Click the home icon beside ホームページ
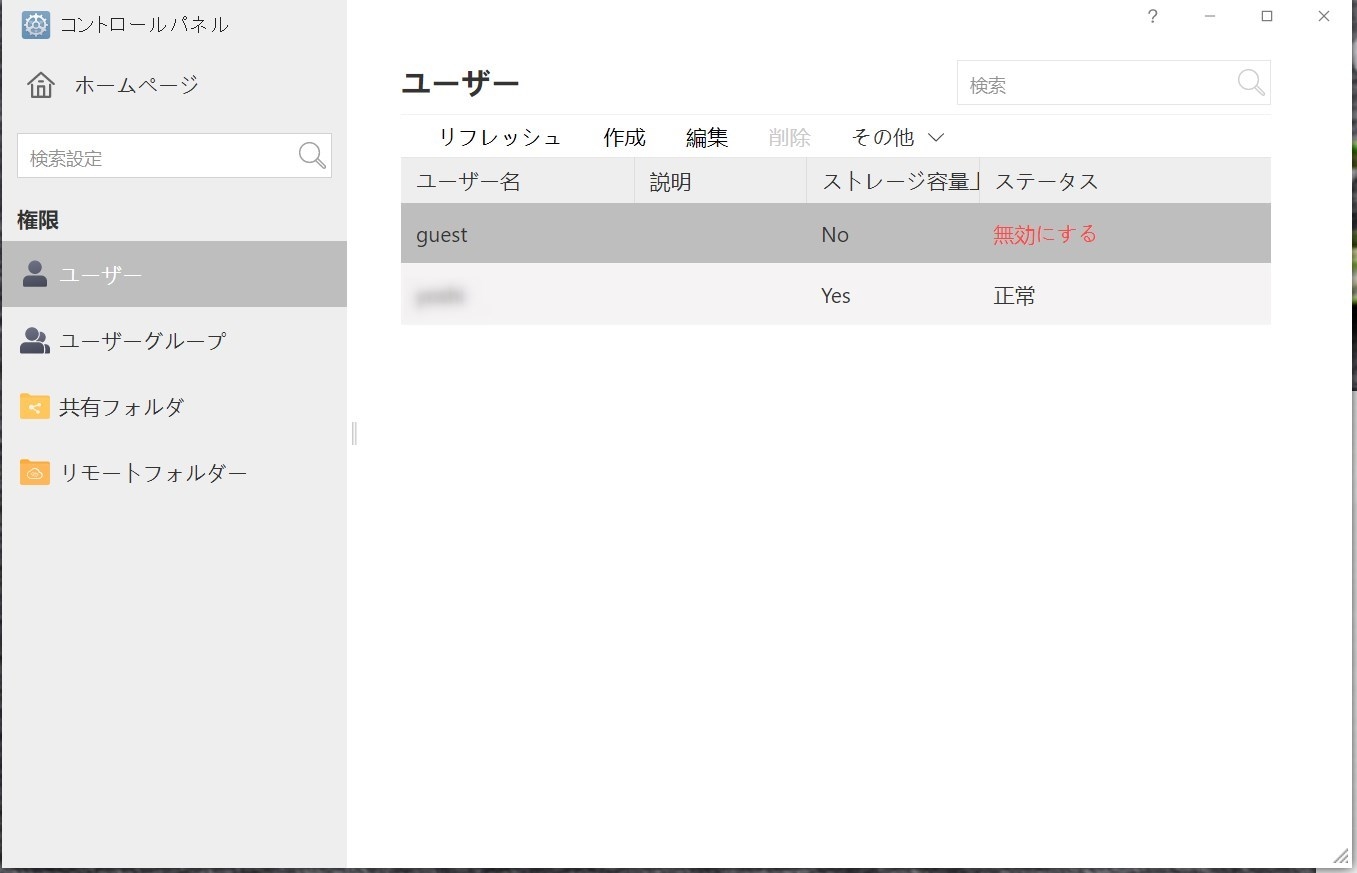1357x873 pixels. pos(41,85)
